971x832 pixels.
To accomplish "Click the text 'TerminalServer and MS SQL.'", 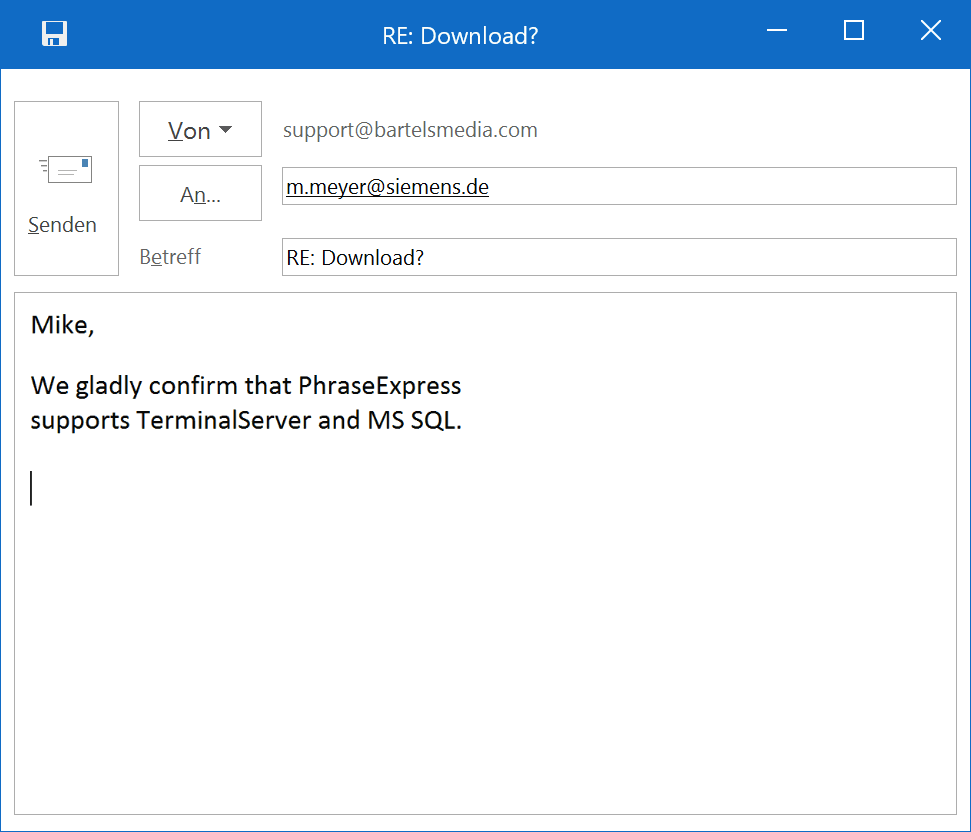I will click(x=299, y=420).
